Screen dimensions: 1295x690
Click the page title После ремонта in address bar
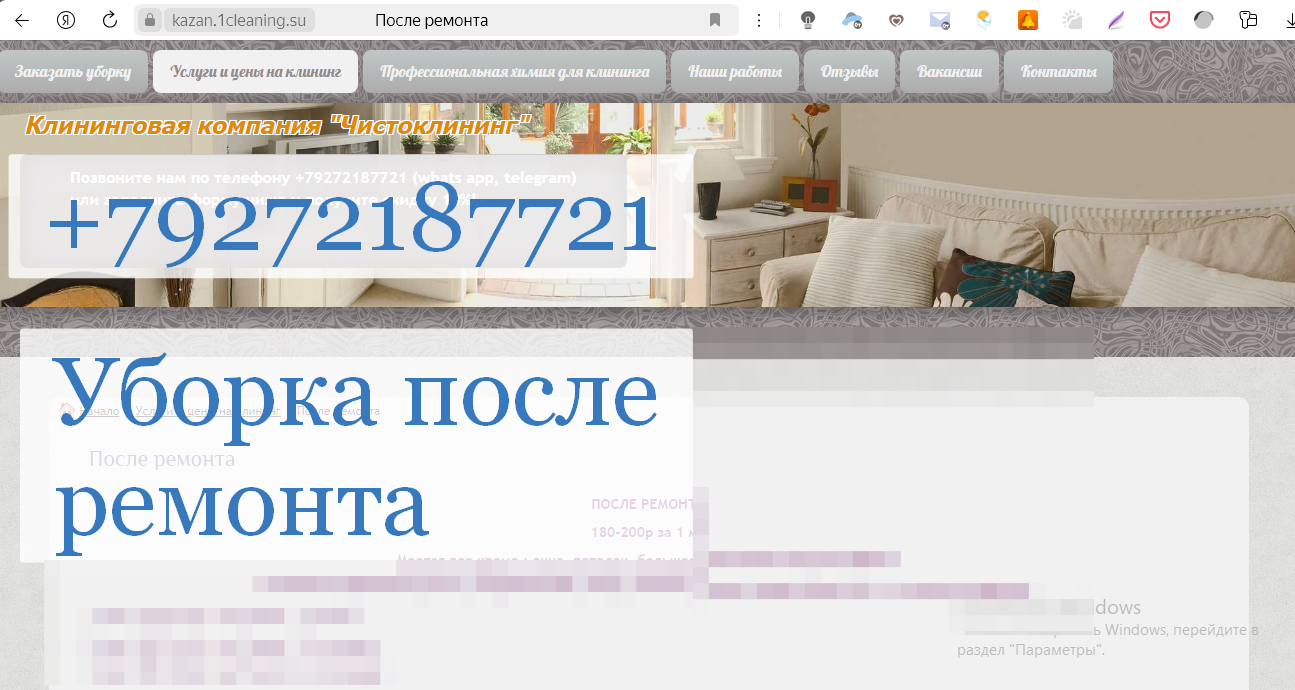click(432, 20)
